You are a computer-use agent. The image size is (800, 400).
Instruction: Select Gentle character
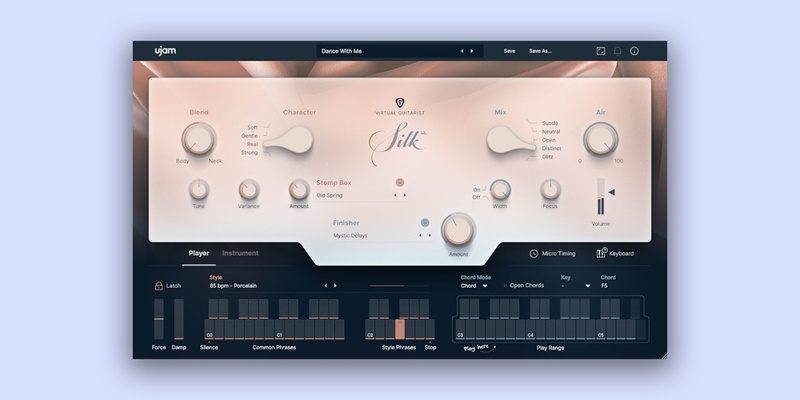249,136
